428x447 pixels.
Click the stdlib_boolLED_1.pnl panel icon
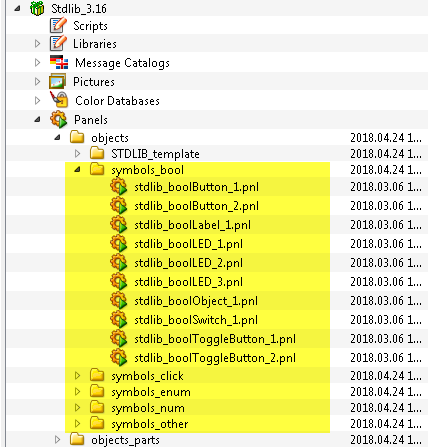click(119, 244)
